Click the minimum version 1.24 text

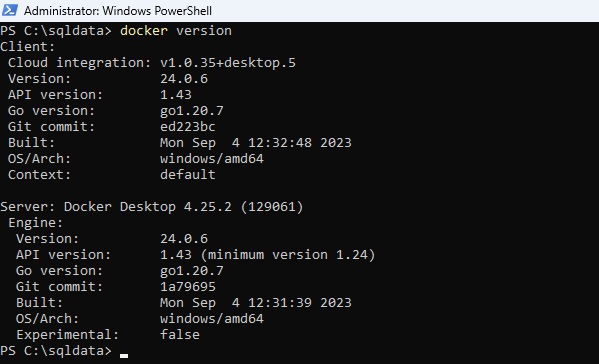coord(288,255)
